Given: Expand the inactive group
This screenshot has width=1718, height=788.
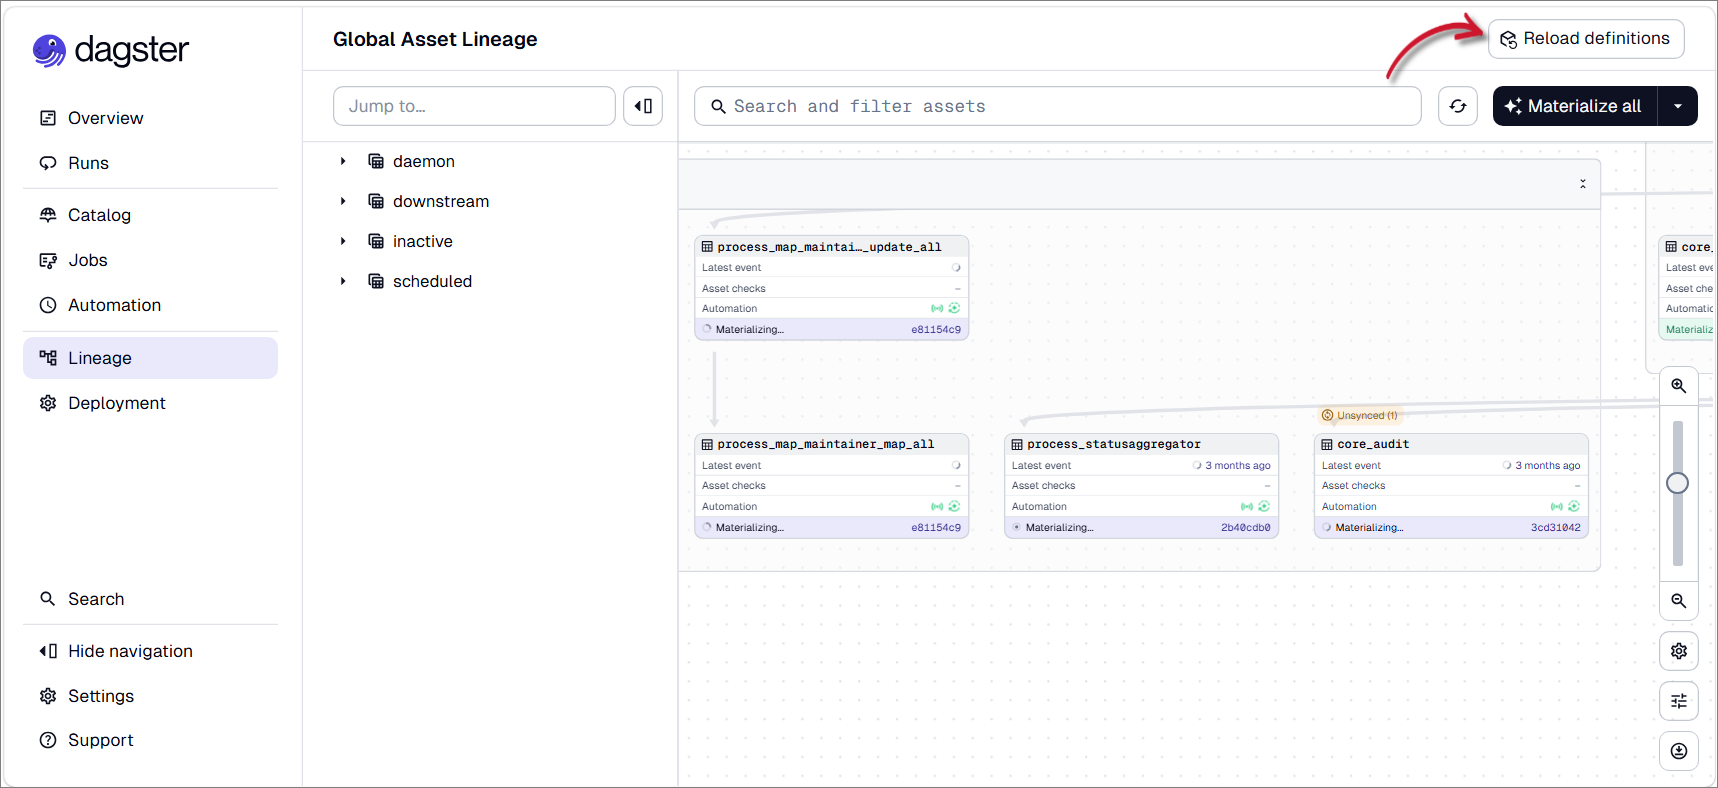Looking at the screenshot, I should [343, 241].
